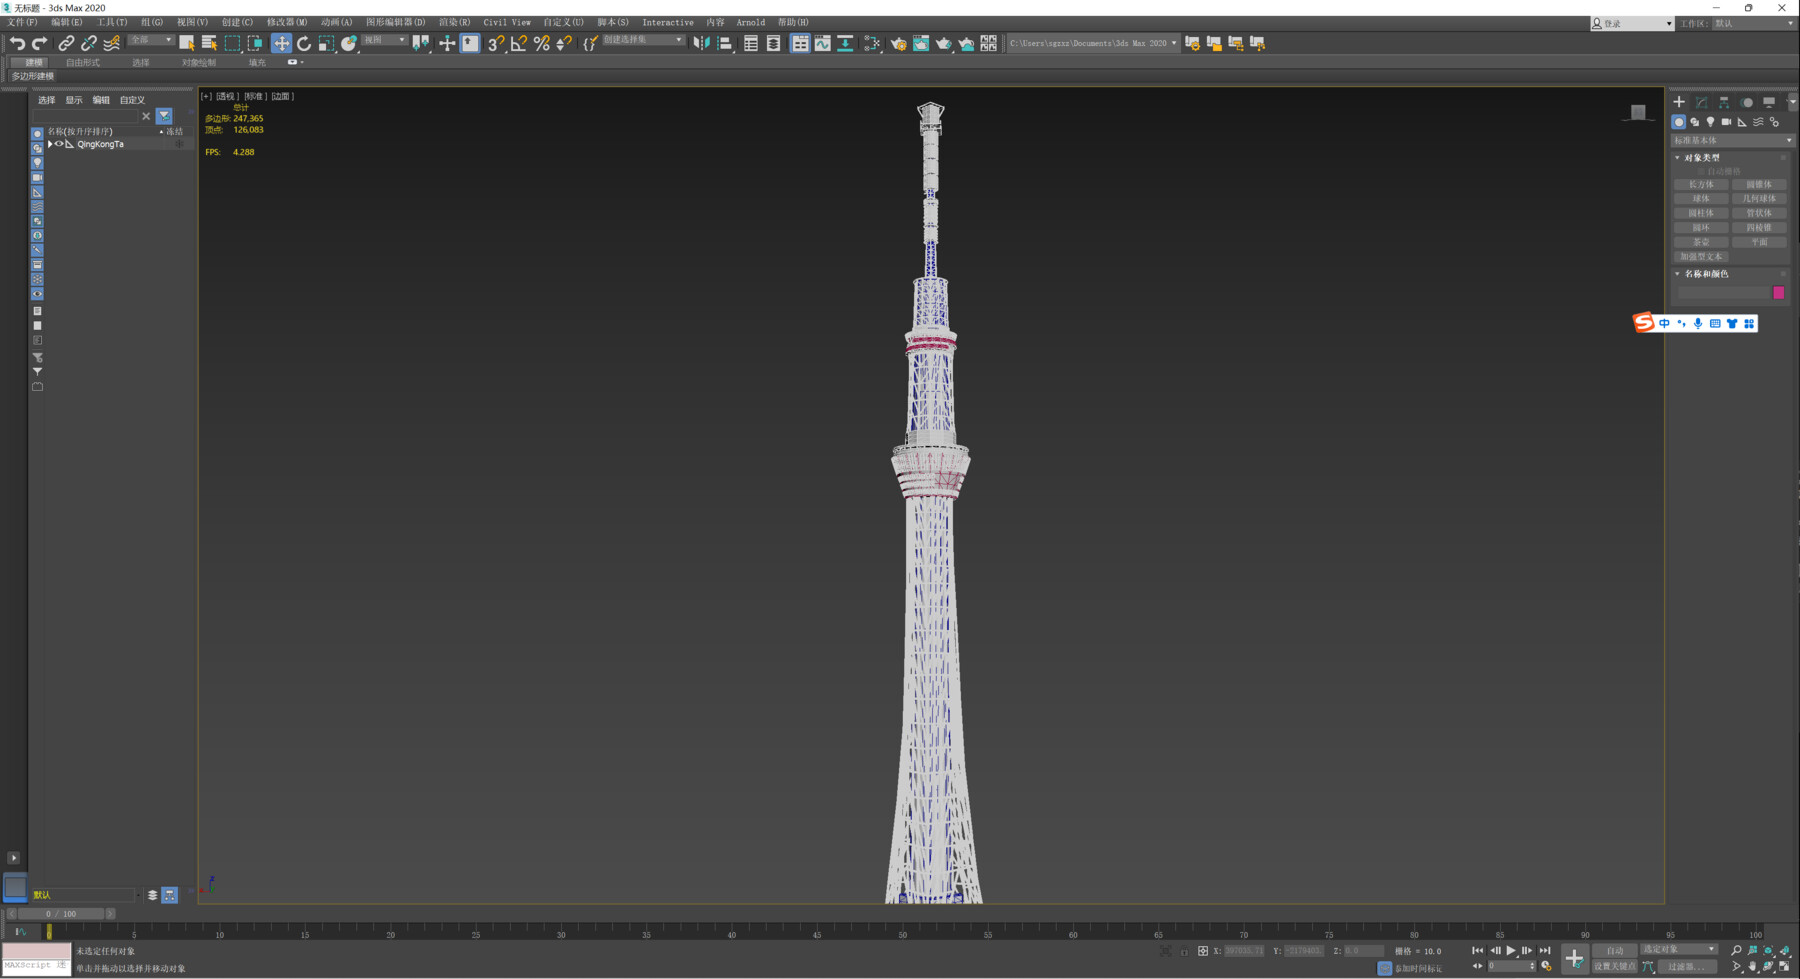Switch to the Lights category in the Create panel
Image resolution: width=1800 pixels, height=979 pixels.
1712,122
